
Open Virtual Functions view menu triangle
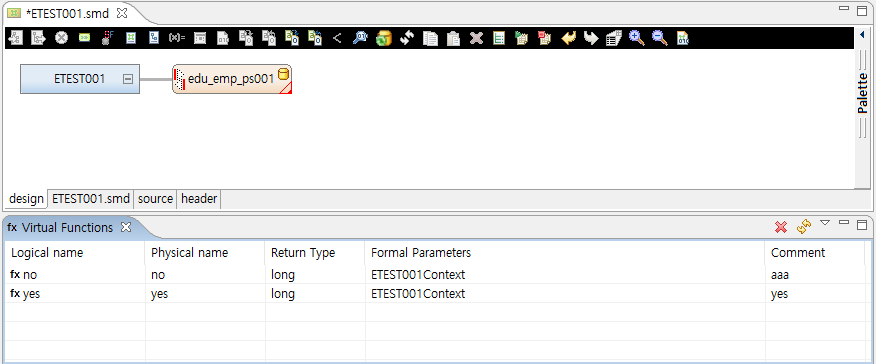click(825, 223)
